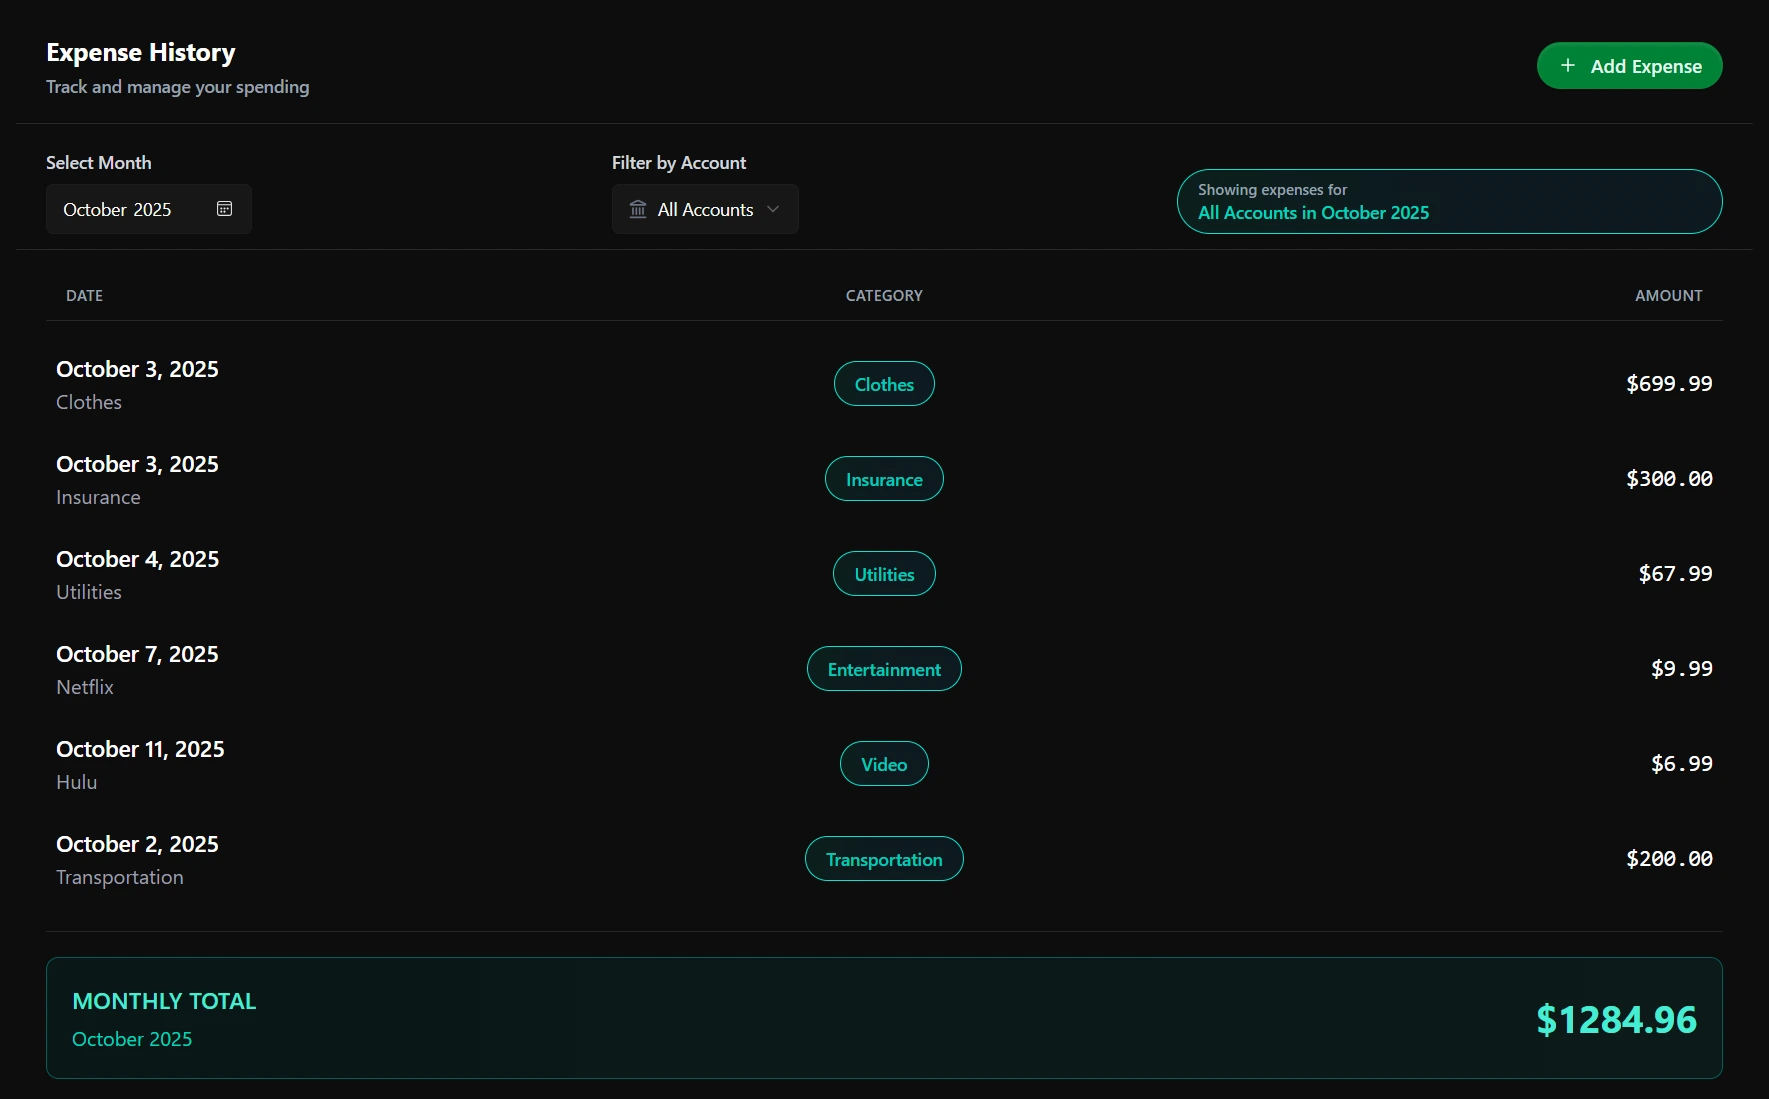
Task: Click the Video category tag
Action: tap(883, 763)
